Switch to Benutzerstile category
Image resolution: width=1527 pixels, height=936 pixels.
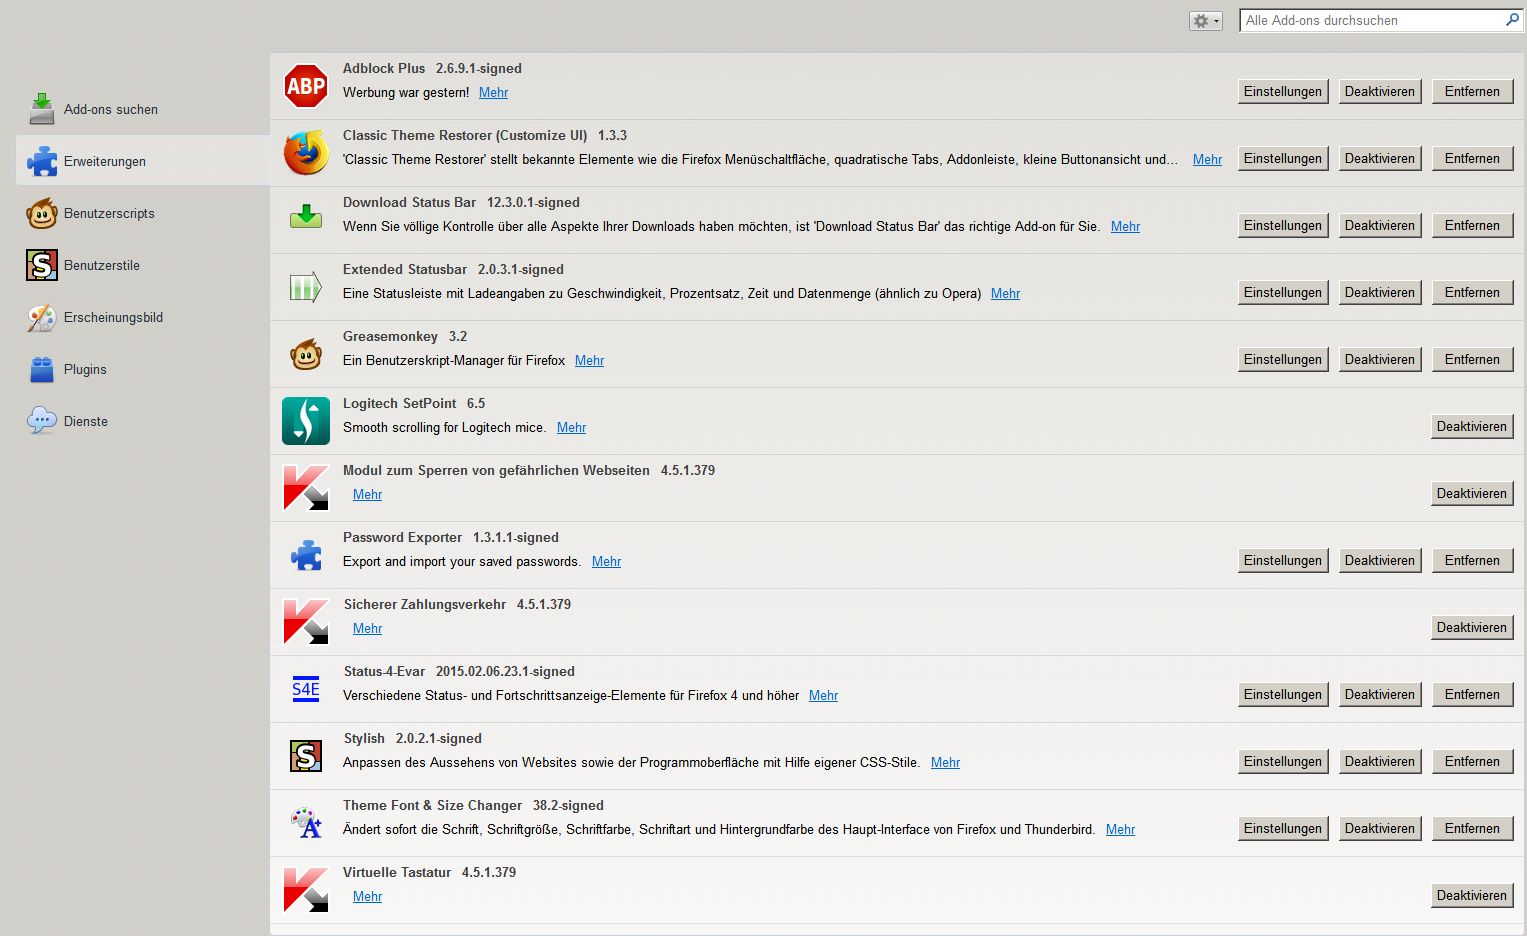point(143,265)
